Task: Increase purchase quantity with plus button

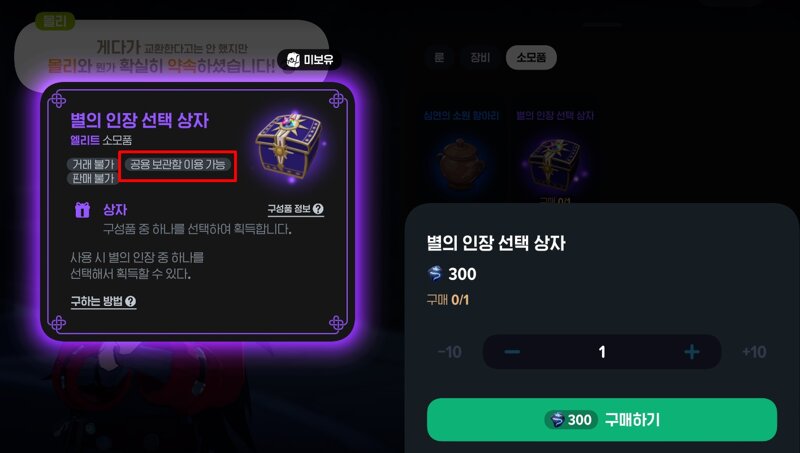Action: coord(692,351)
